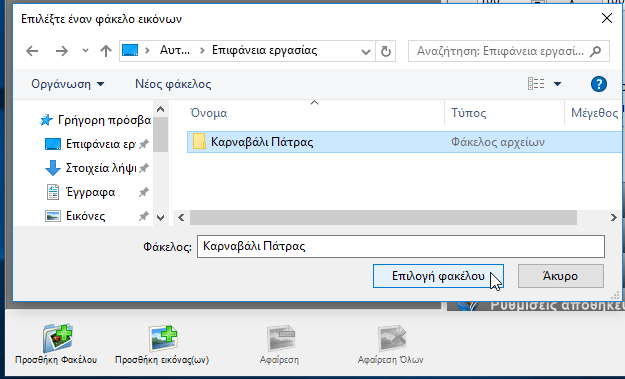This screenshot has height=379, width=625.
Task: Open Στοιχεία λήψης in the sidebar
Action: point(90,168)
